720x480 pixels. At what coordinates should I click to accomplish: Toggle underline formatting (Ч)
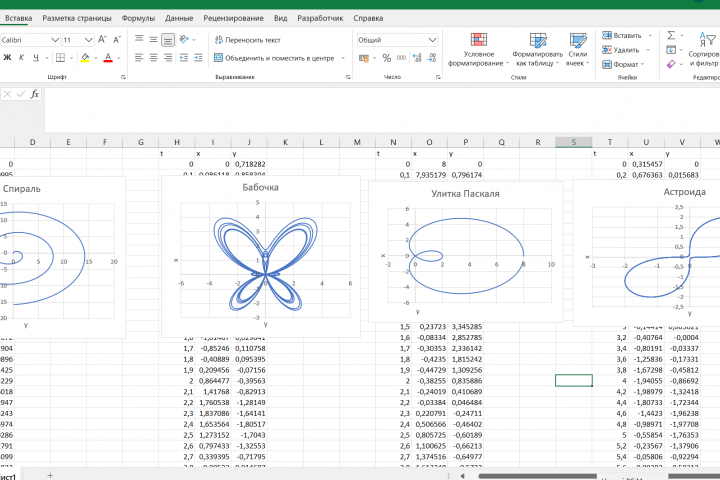pos(36,58)
